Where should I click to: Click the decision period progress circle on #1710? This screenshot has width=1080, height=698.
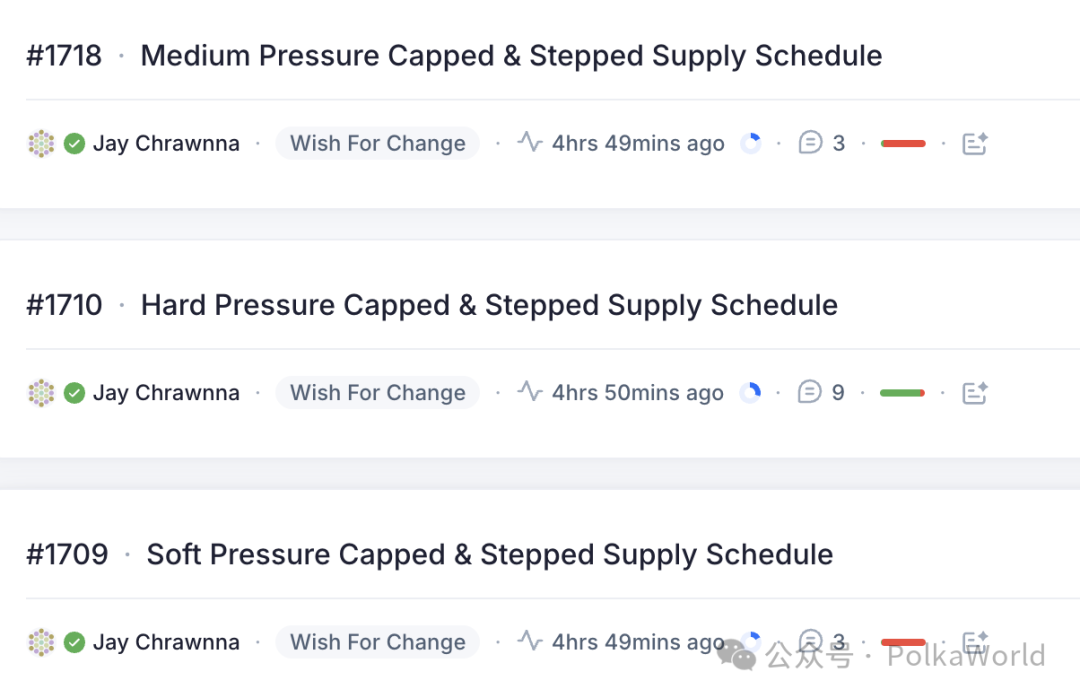coord(750,393)
